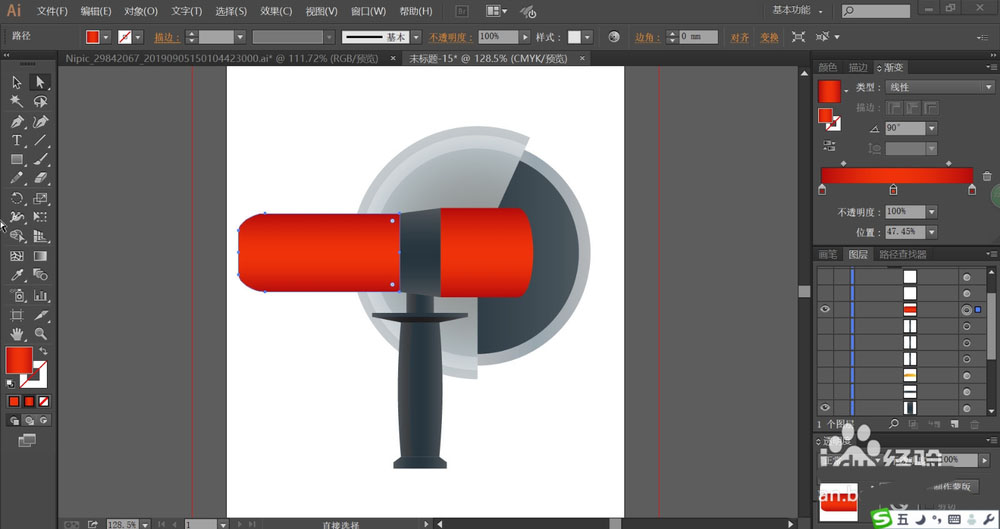1000x529 pixels.
Task: Open 基本功能 workspace switcher
Action: [797, 10]
